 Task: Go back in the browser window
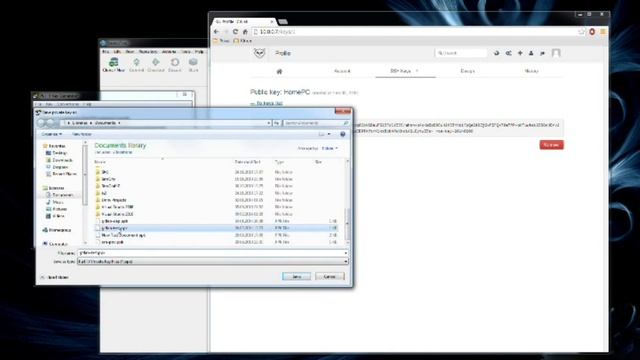point(217,31)
